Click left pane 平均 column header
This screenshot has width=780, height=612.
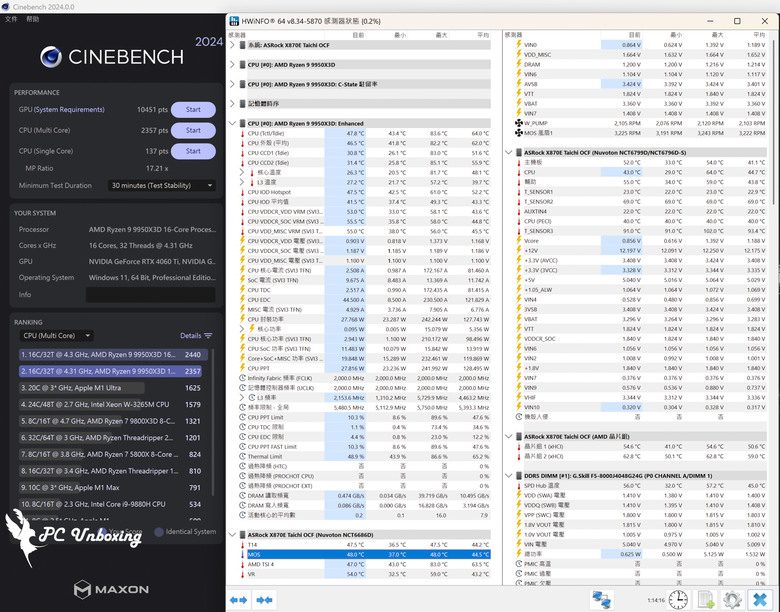(482, 35)
